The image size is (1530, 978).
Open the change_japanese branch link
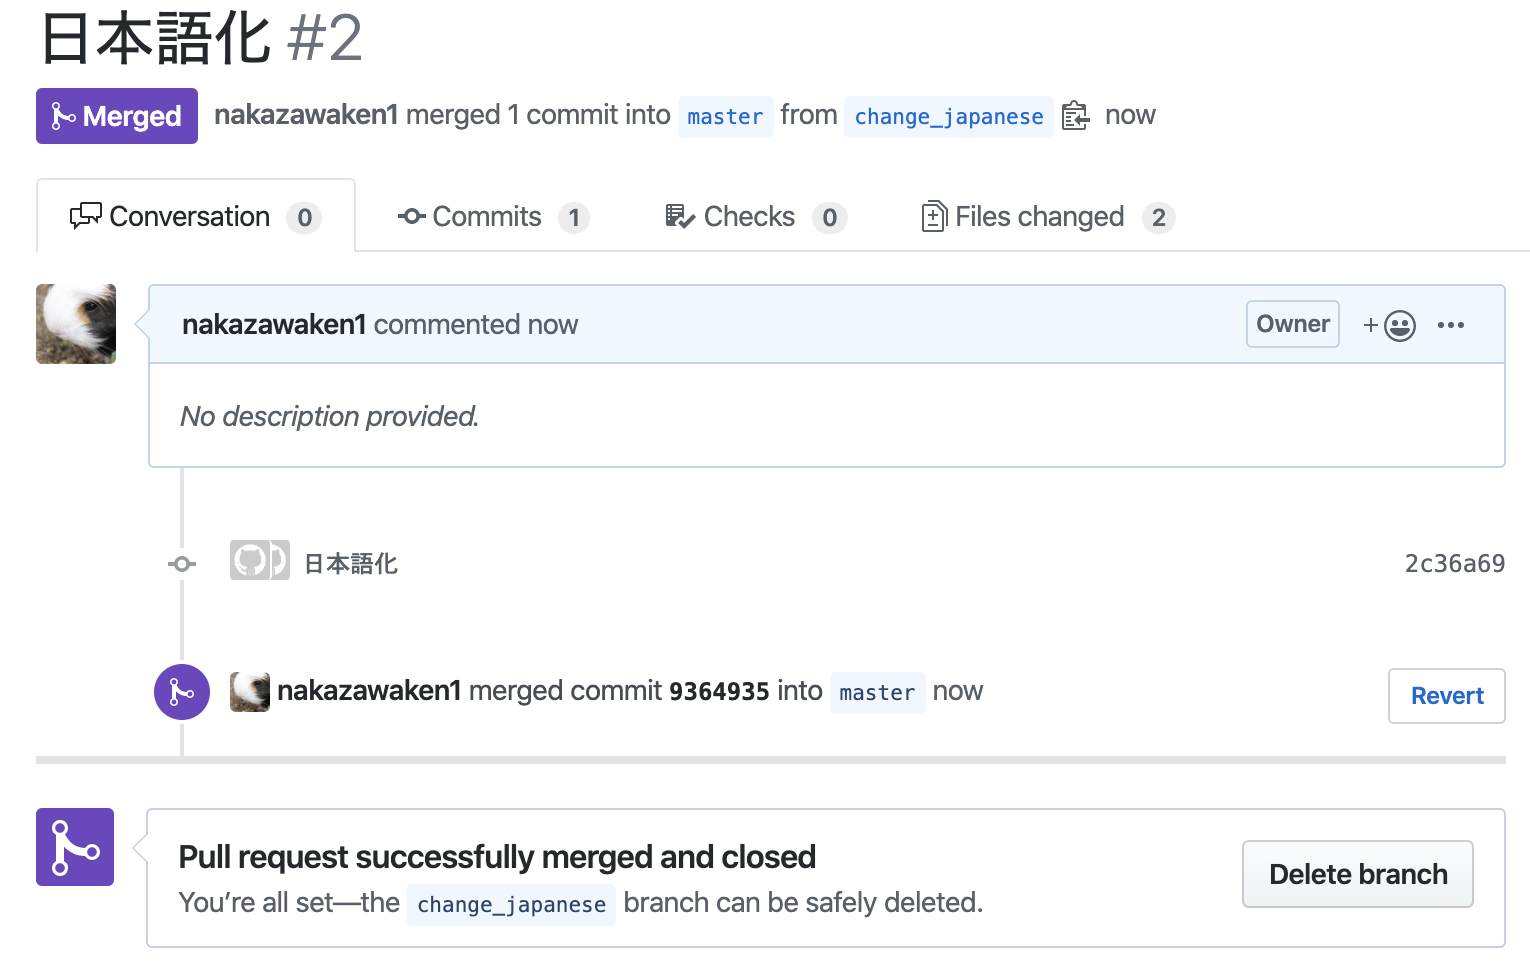[948, 116]
